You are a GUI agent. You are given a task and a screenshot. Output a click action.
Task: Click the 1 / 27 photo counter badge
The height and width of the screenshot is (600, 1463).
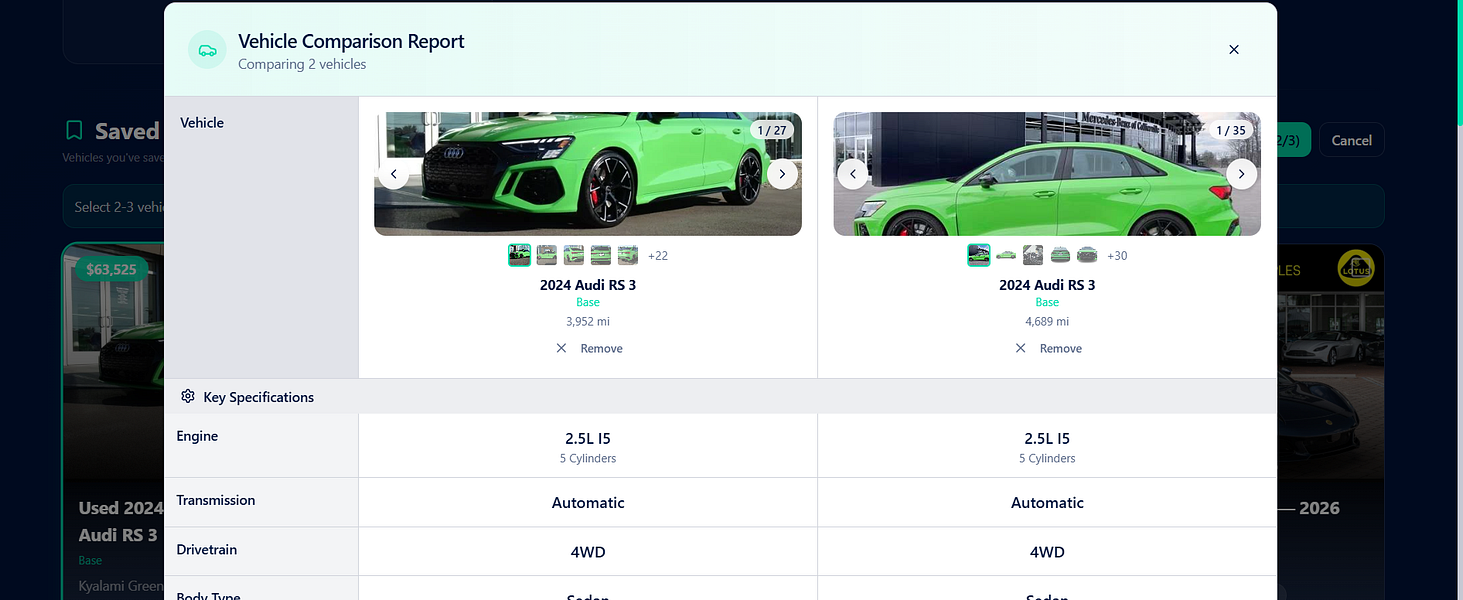(x=772, y=130)
